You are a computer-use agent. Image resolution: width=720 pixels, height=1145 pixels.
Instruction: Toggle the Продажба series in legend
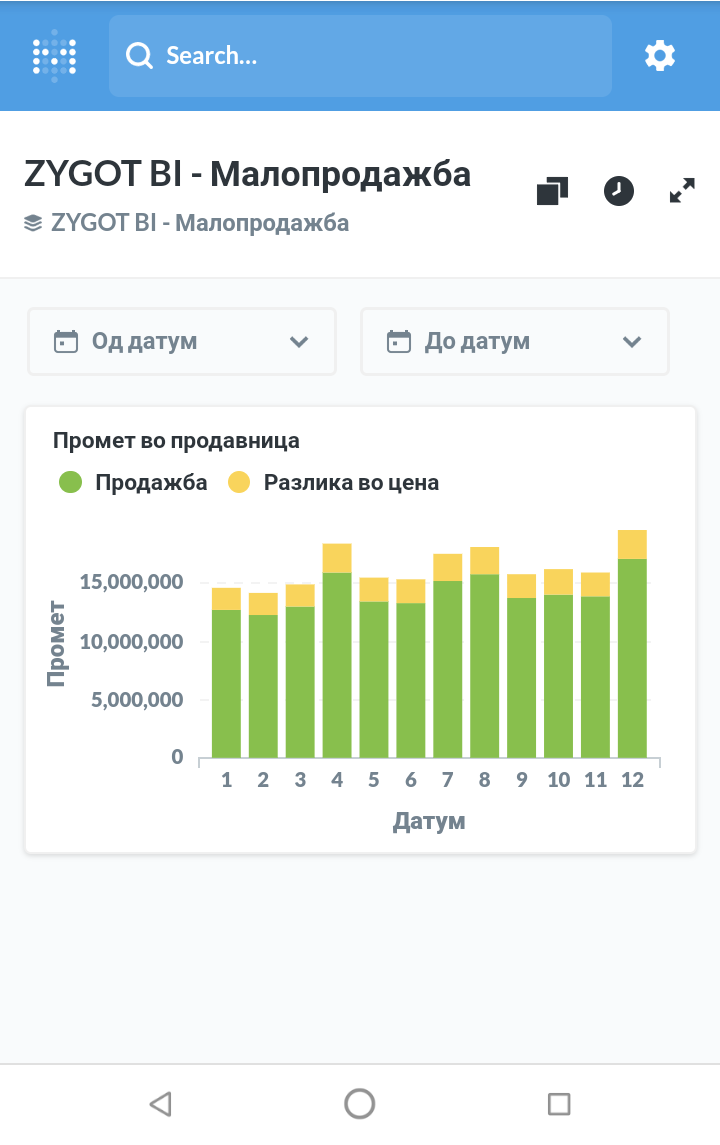coord(151,483)
